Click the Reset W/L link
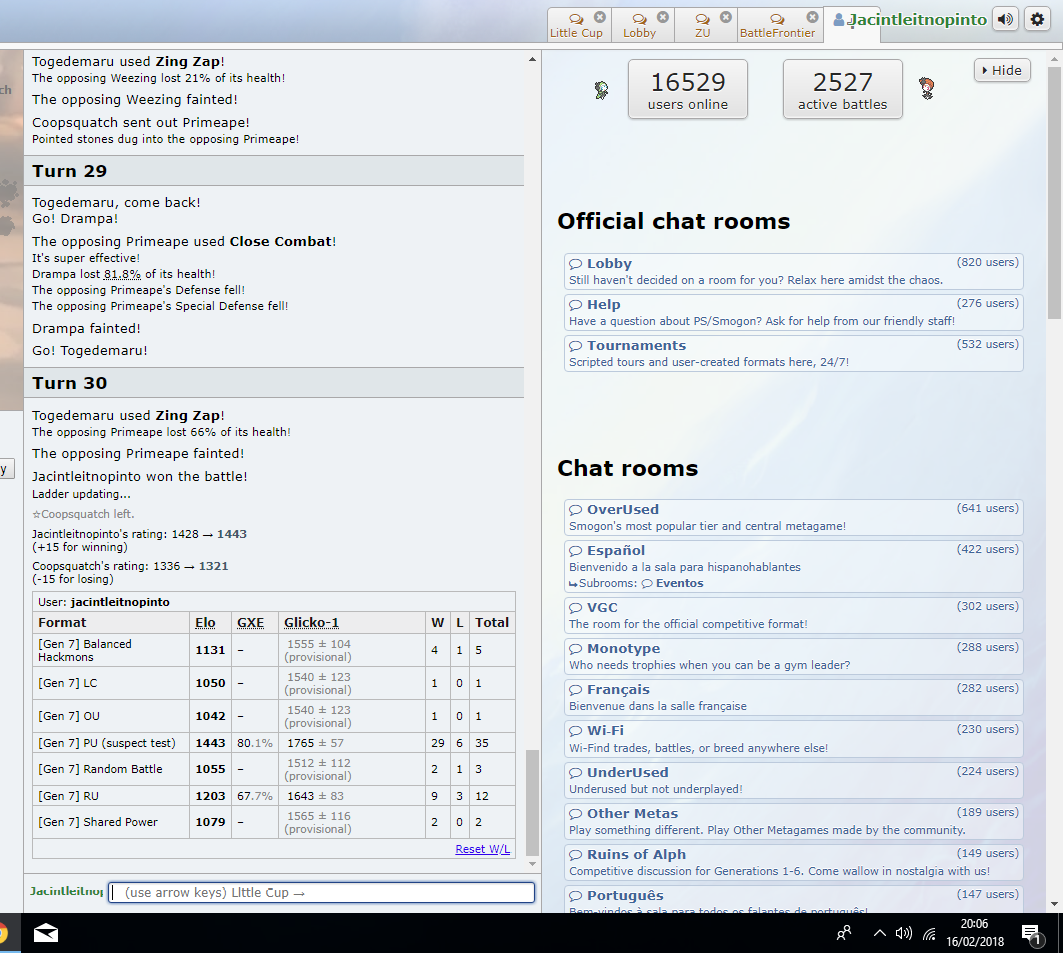This screenshot has width=1063, height=953. pos(482,849)
